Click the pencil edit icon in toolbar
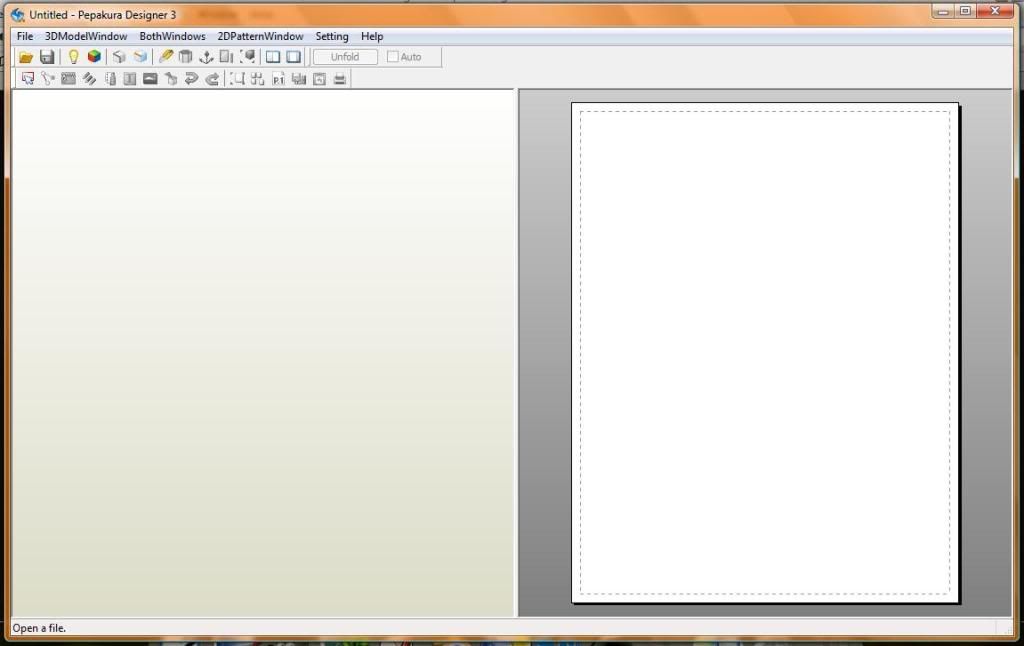The image size is (1024, 646). click(x=166, y=57)
